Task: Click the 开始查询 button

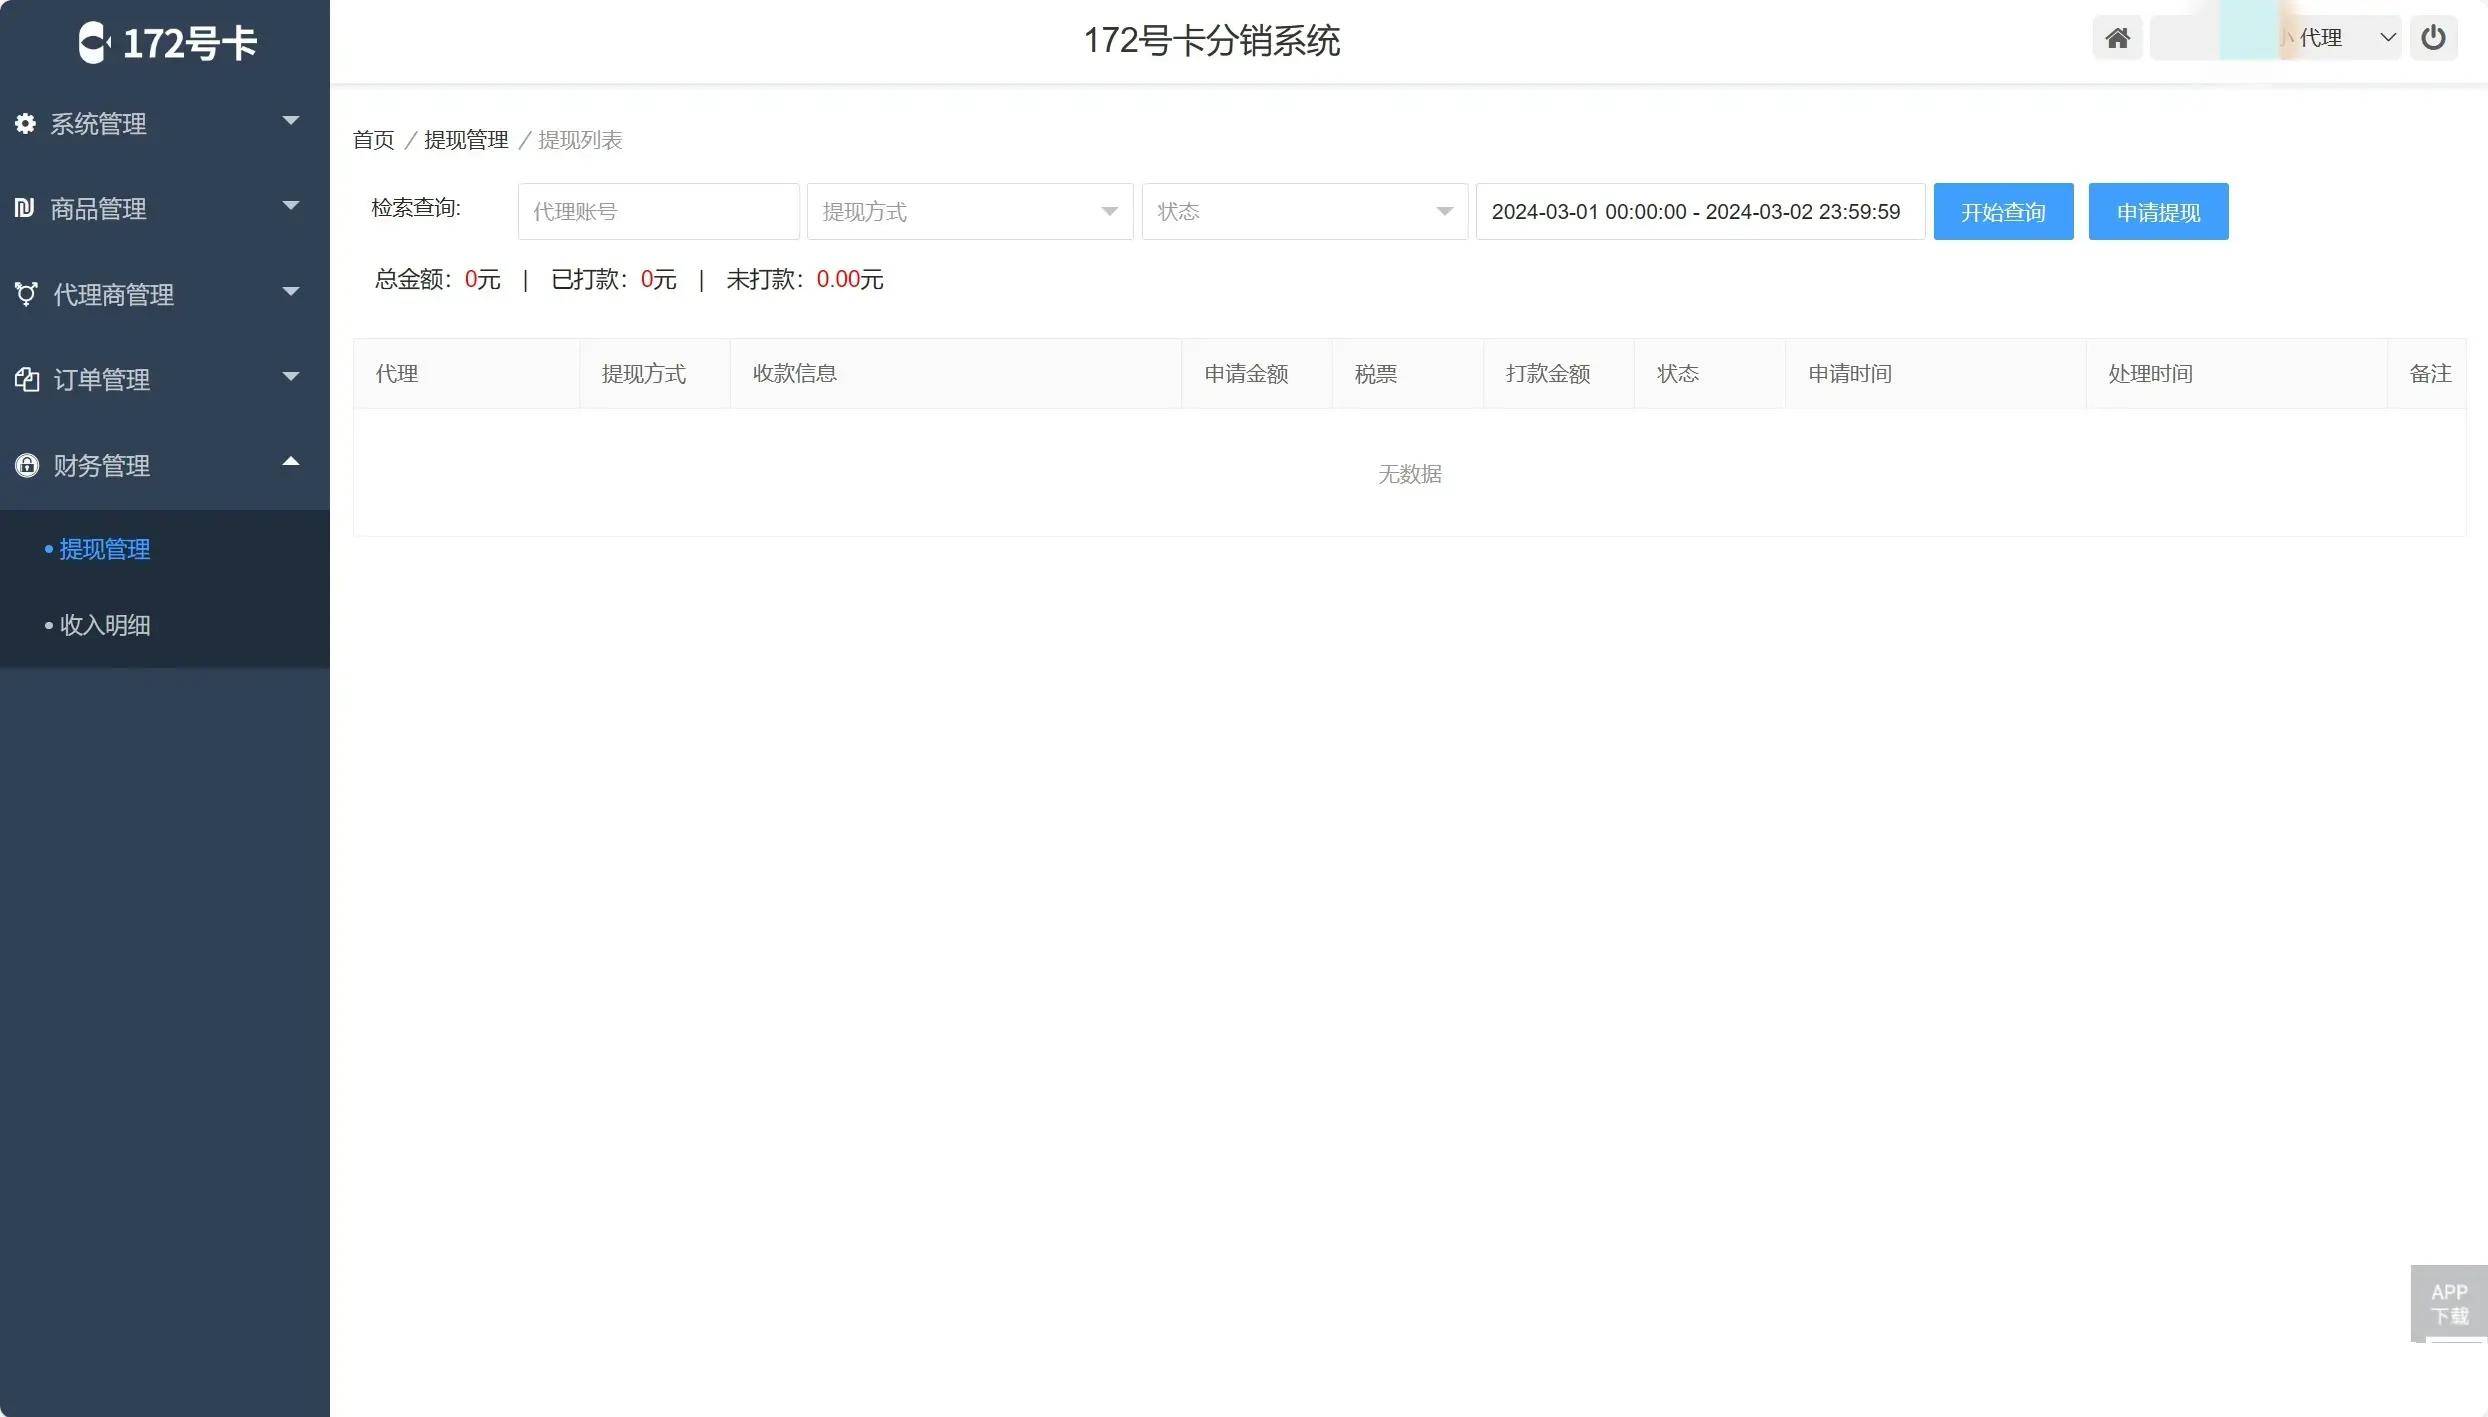Action: (x=2003, y=211)
